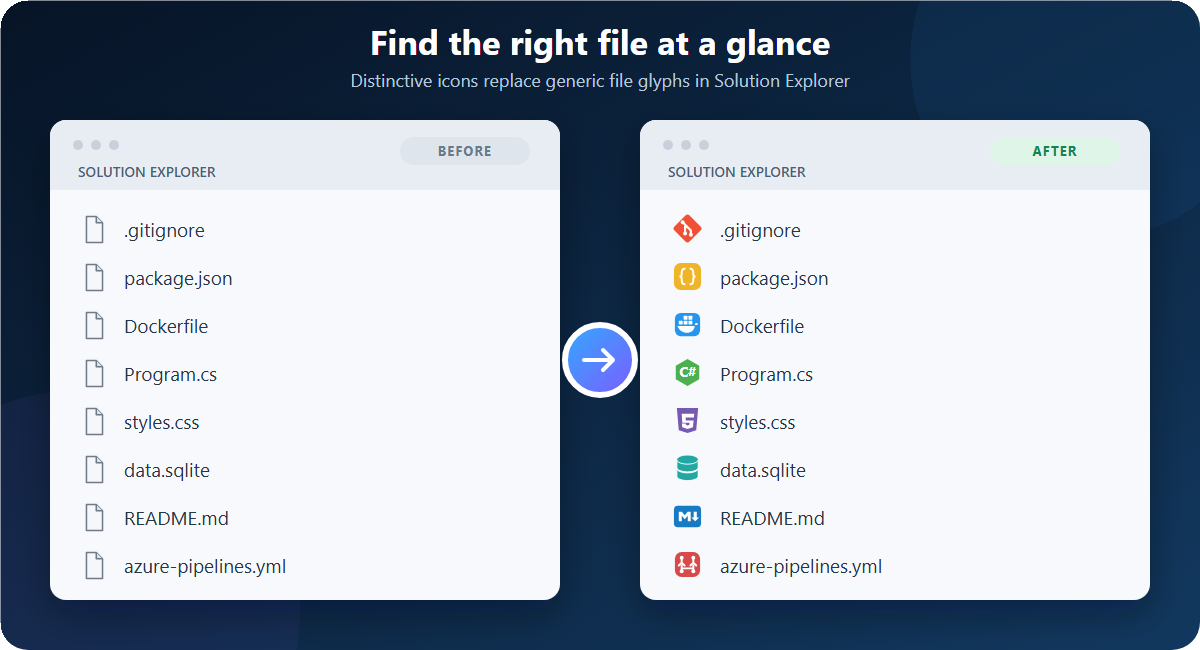The width and height of the screenshot is (1200, 650).
Task: Select Dockerfile text in Before panel
Action: pyautogui.click(x=166, y=327)
